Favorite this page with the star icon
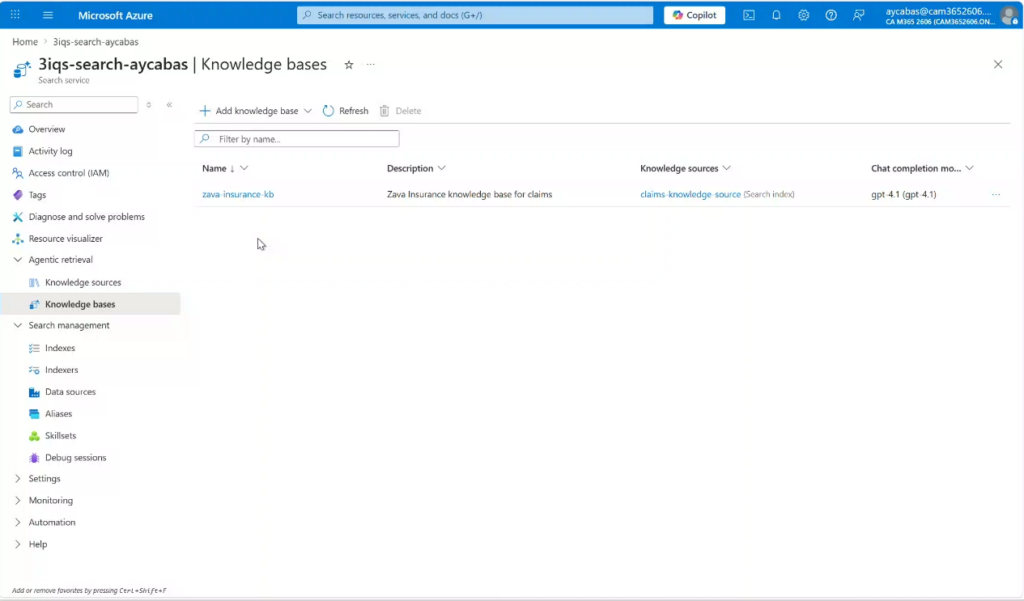 click(x=349, y=65)
